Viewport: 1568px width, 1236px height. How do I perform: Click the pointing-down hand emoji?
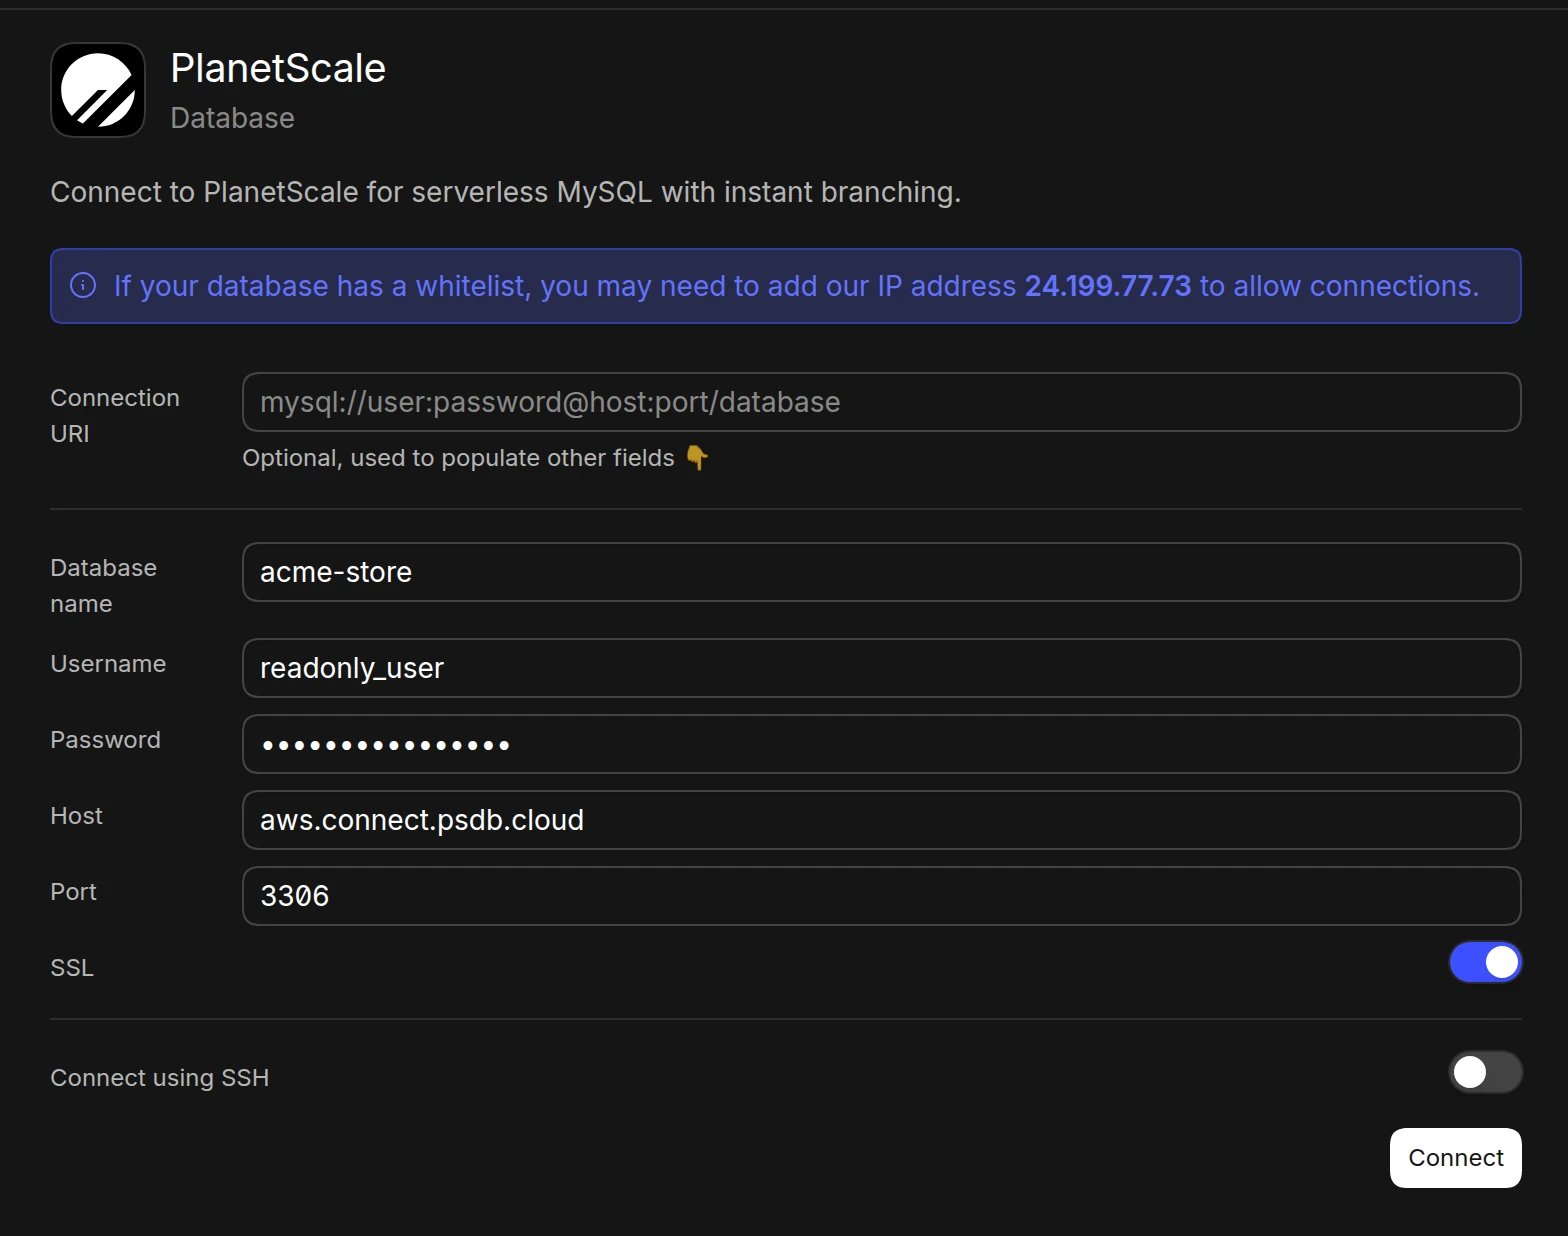697,458
